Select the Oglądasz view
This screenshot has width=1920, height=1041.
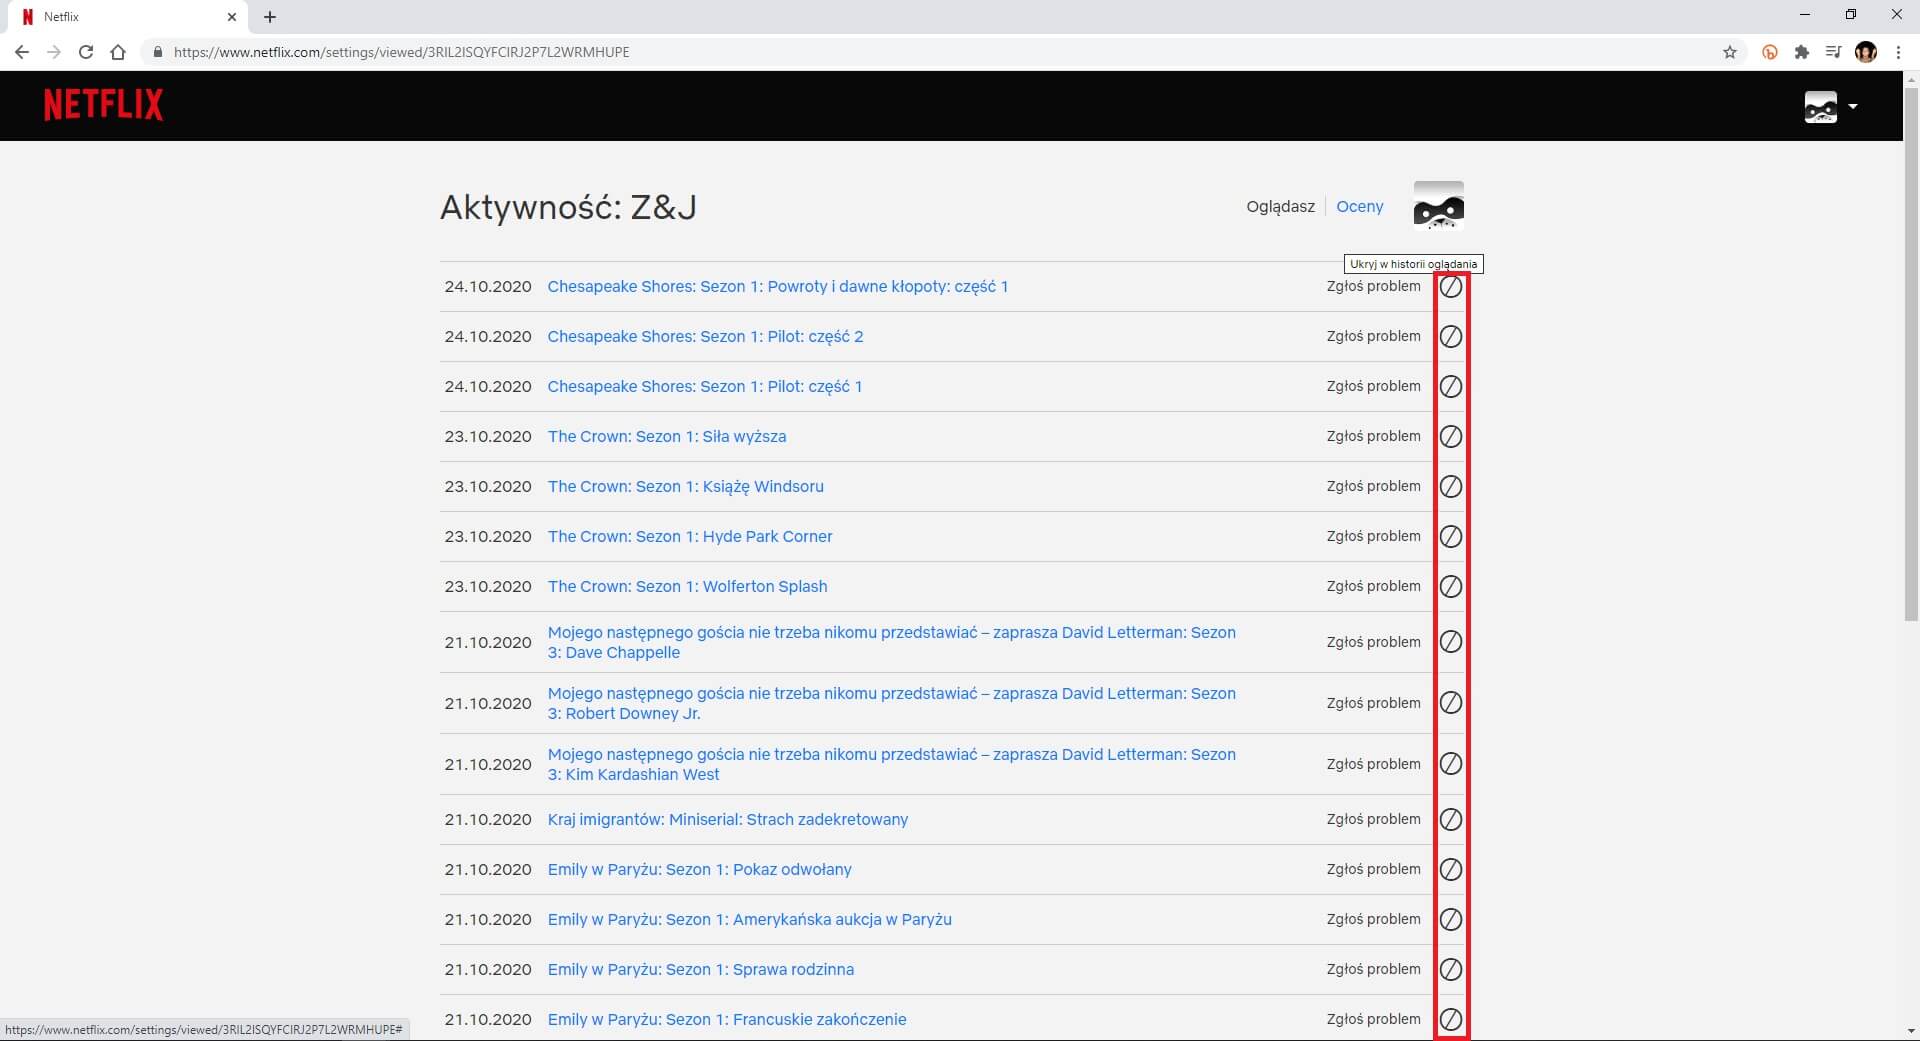tap(1280, 206)
